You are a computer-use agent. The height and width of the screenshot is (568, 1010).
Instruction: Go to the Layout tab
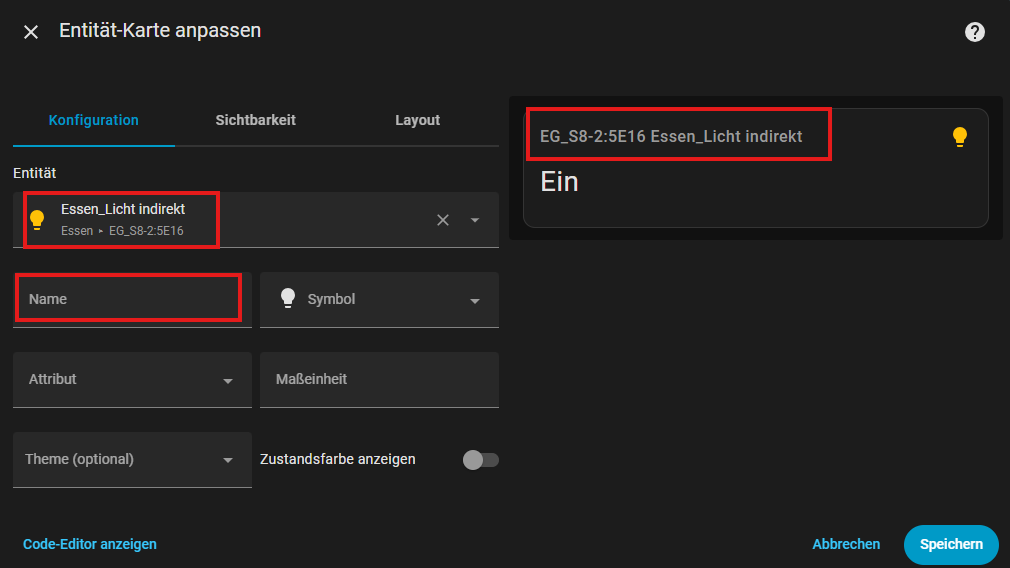(x=417, y=120)
